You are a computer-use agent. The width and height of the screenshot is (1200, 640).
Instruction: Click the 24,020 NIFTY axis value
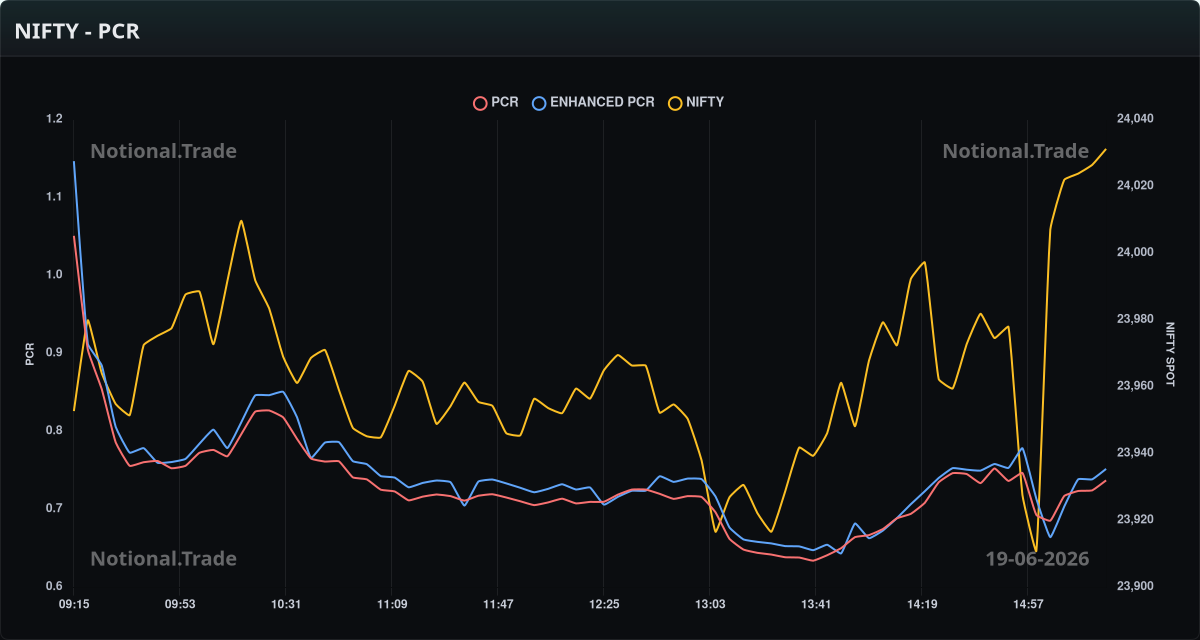pyautogui.click(x=1135, y=186)
